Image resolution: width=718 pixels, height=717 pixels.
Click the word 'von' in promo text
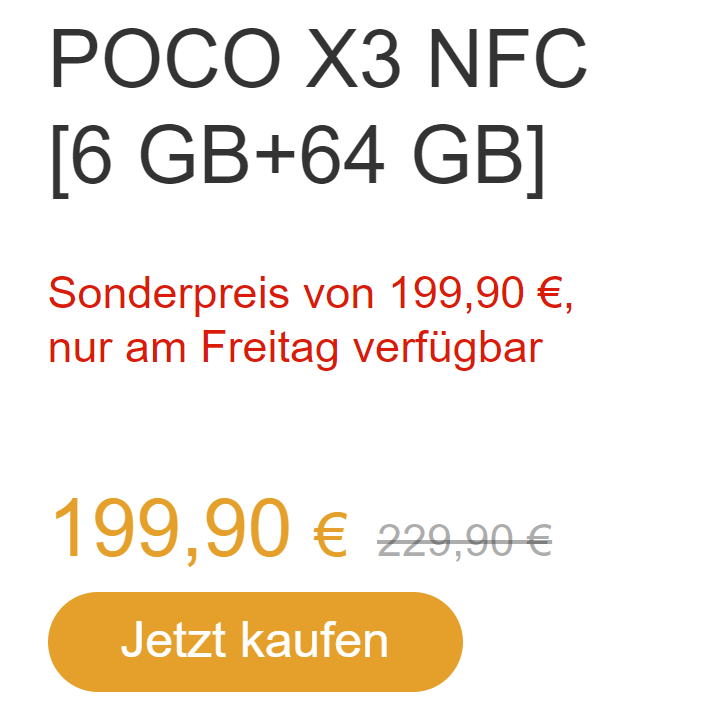click(x=339, y=299)
